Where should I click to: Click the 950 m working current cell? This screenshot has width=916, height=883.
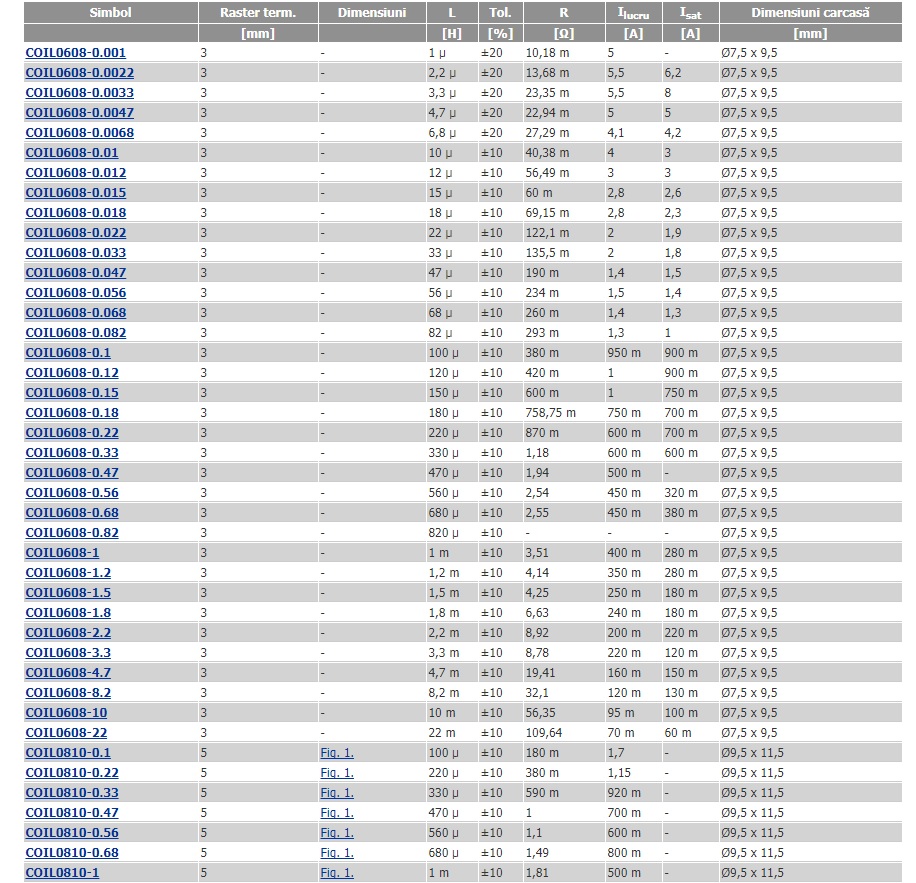(633, 353)
